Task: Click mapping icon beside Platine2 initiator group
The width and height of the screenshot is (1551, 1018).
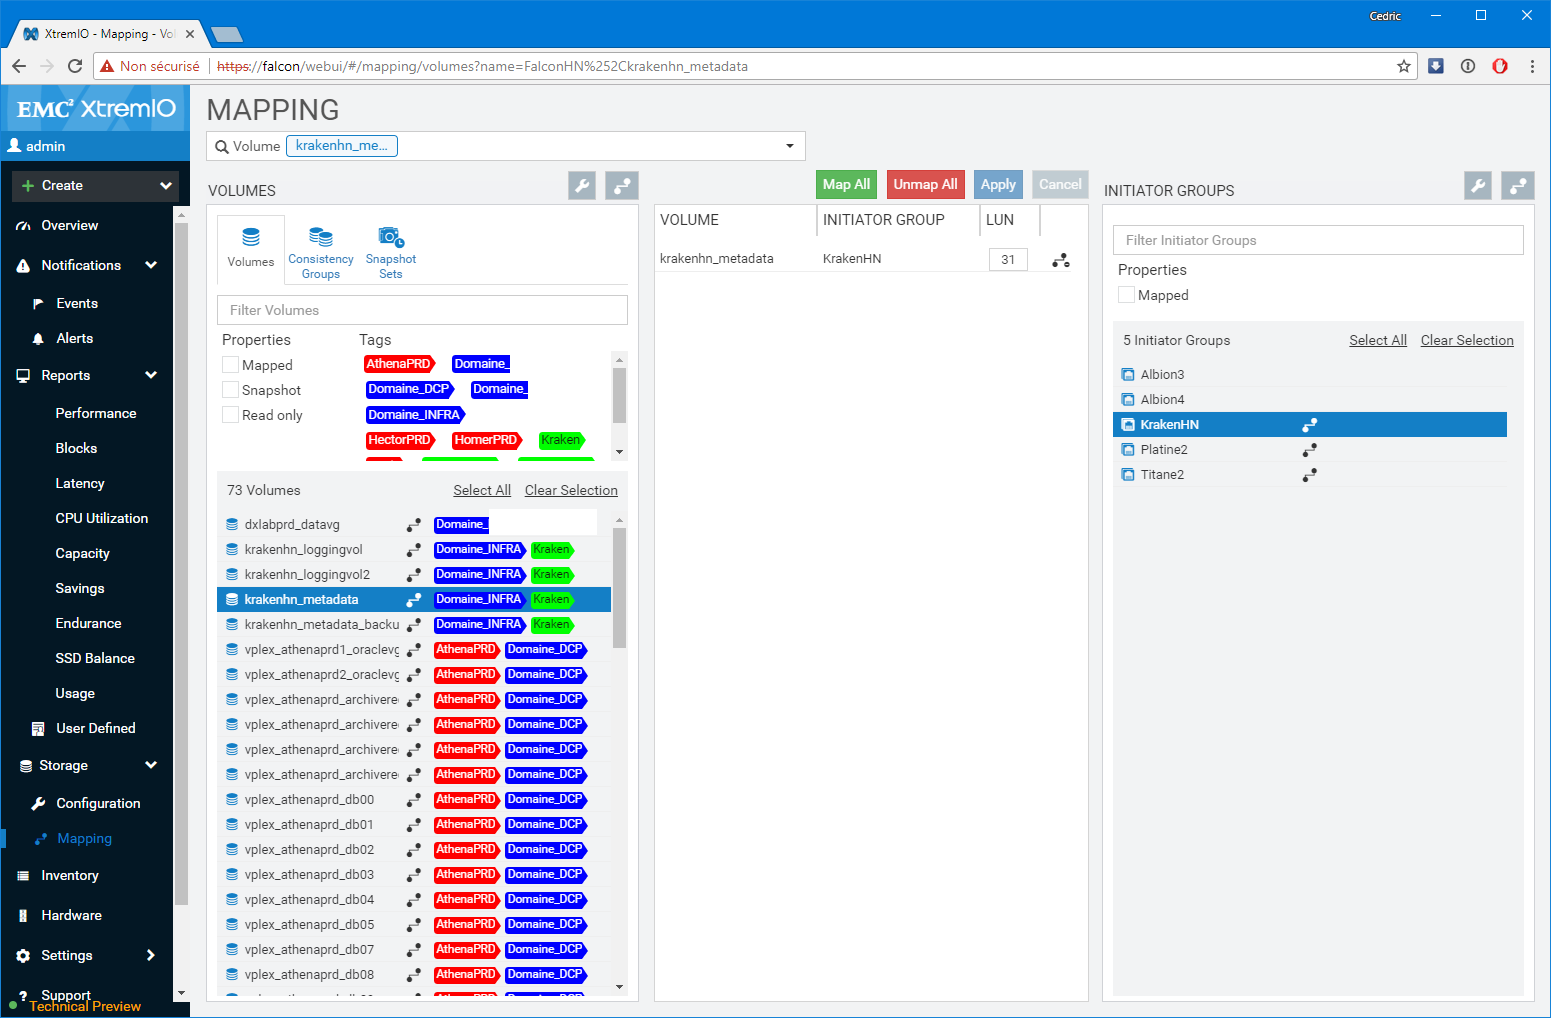Action: [x=1309, y=450]
